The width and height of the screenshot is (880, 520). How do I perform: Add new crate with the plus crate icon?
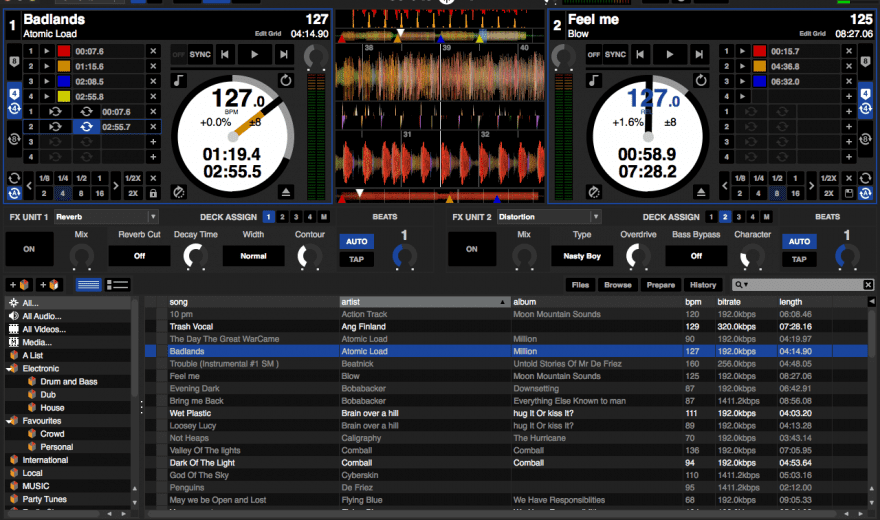click(20, 285)
